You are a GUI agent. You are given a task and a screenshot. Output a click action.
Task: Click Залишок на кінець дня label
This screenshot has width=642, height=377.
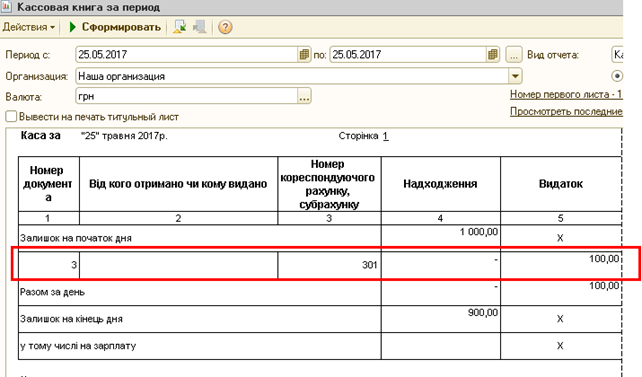(71, 319)
